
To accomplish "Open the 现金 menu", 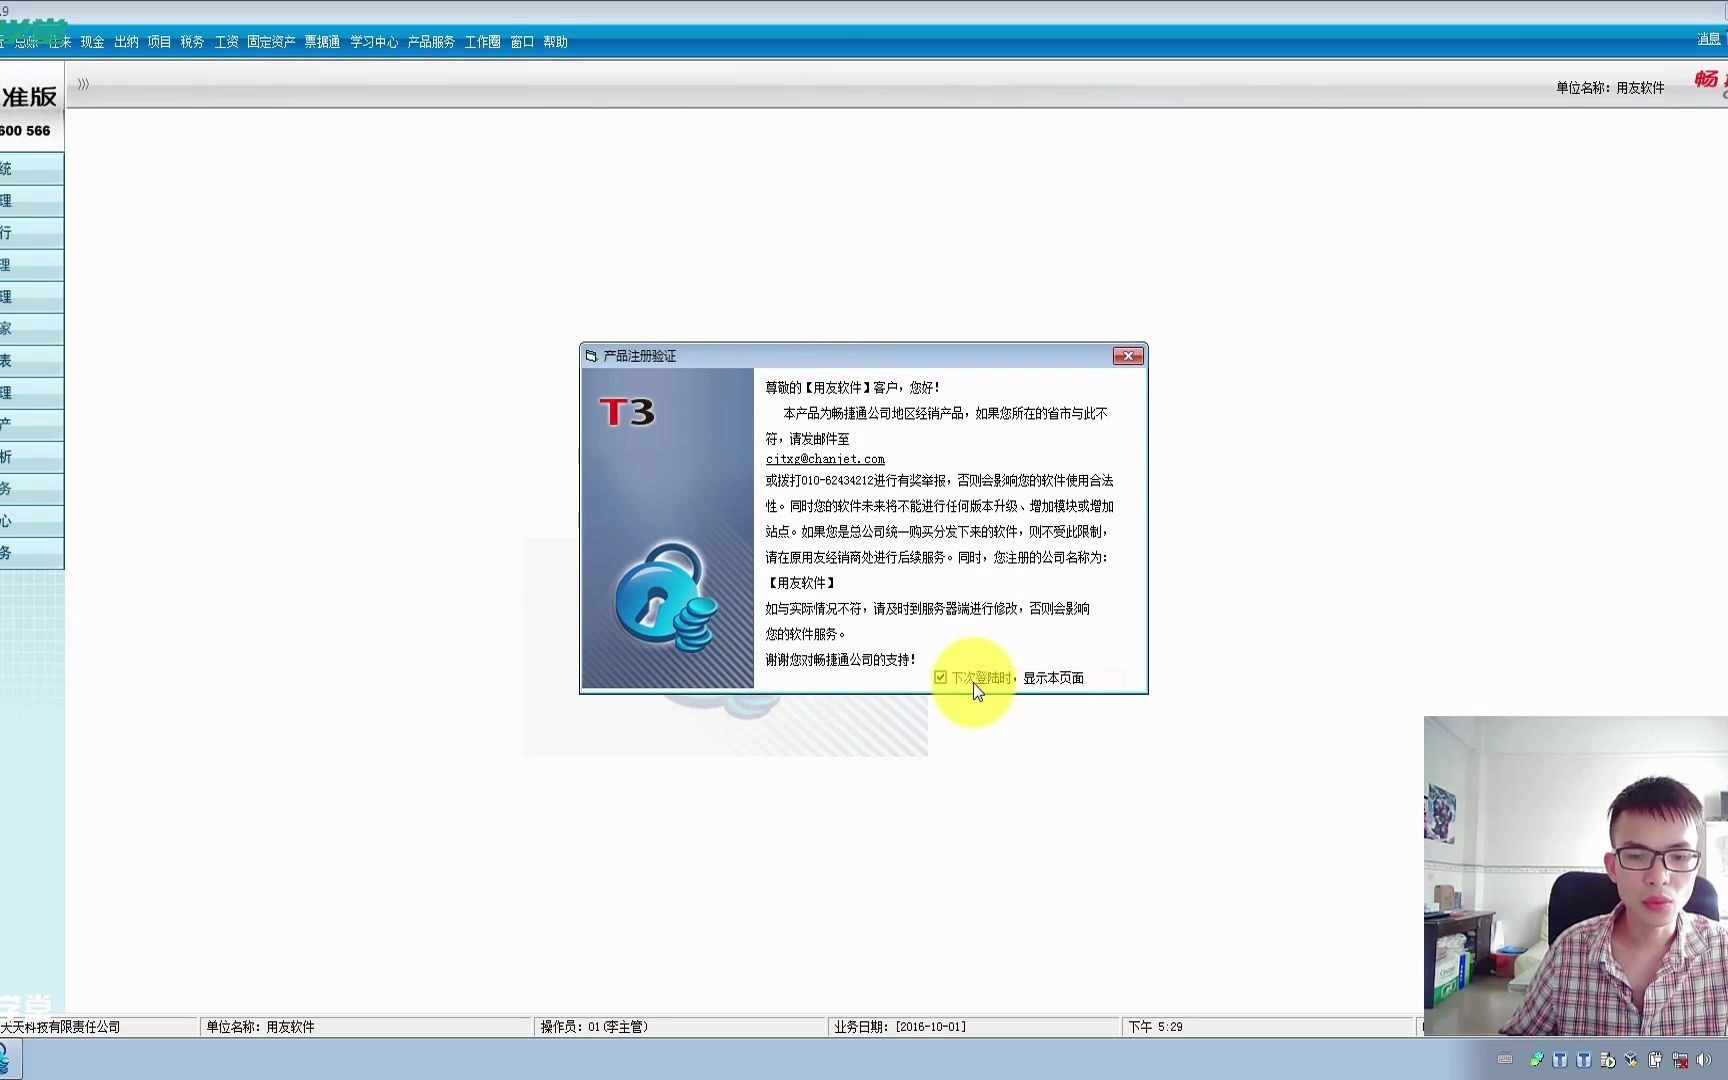I will [x=93, y=42].
